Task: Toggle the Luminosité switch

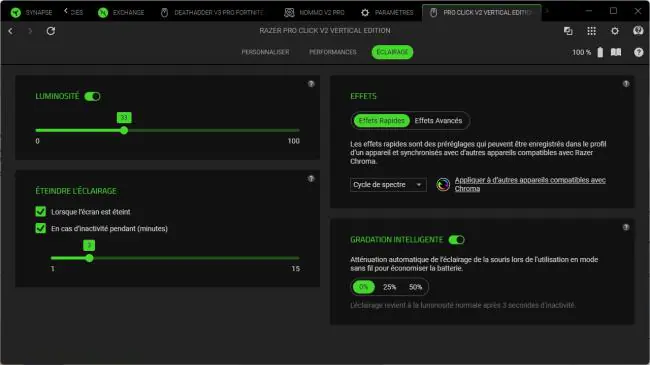Action: click(92, 96)
